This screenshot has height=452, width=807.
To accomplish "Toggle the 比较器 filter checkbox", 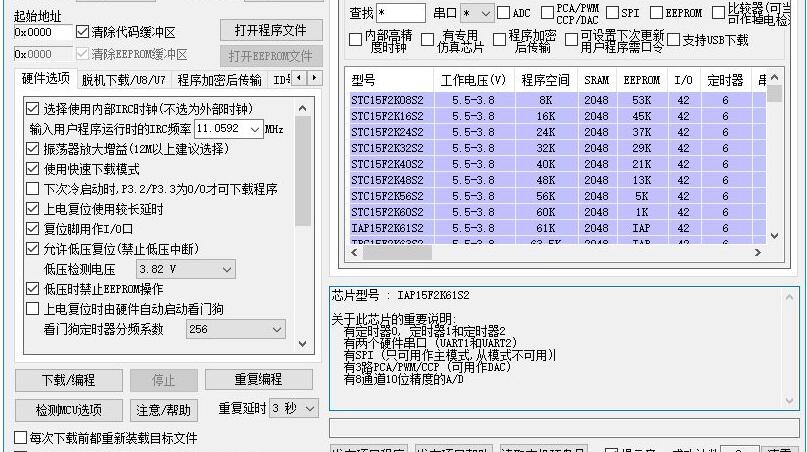I will click(x=718, y=13).
